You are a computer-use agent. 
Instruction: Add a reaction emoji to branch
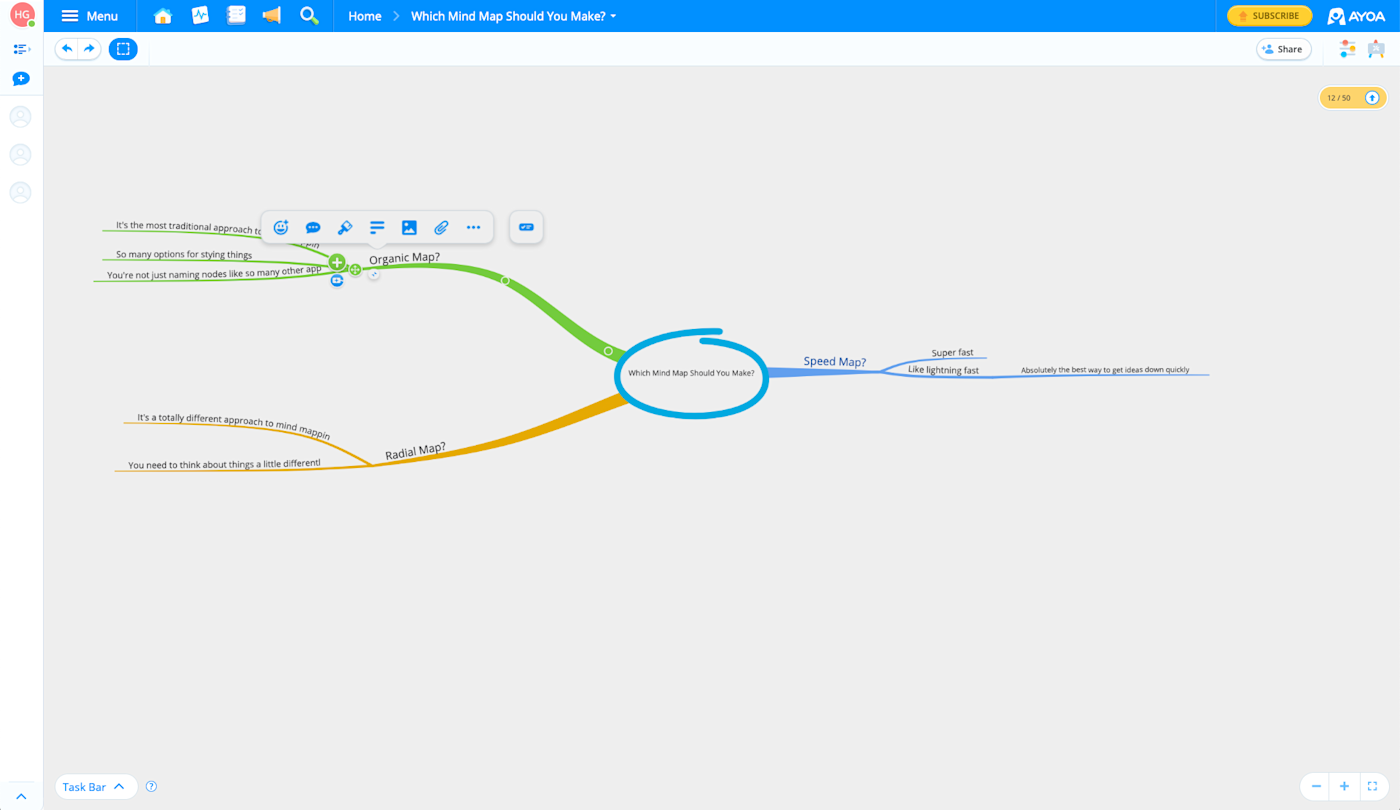click(281, 228)
